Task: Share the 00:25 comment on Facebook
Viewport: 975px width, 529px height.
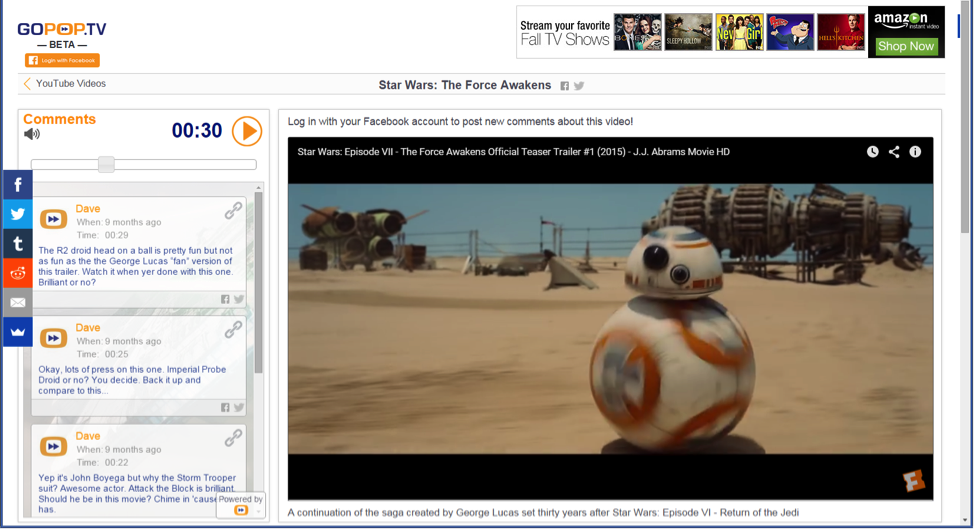Action: click(x=225, y=408)
